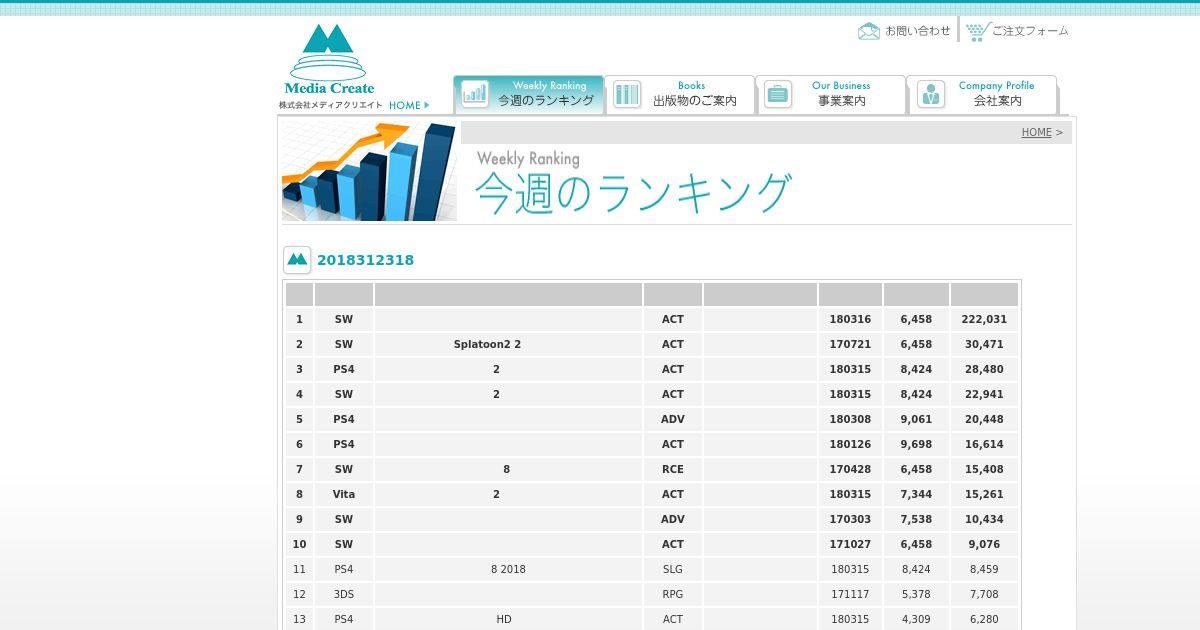1200x630 pixels.
Task: Select the Books tab
Action: 680,94
